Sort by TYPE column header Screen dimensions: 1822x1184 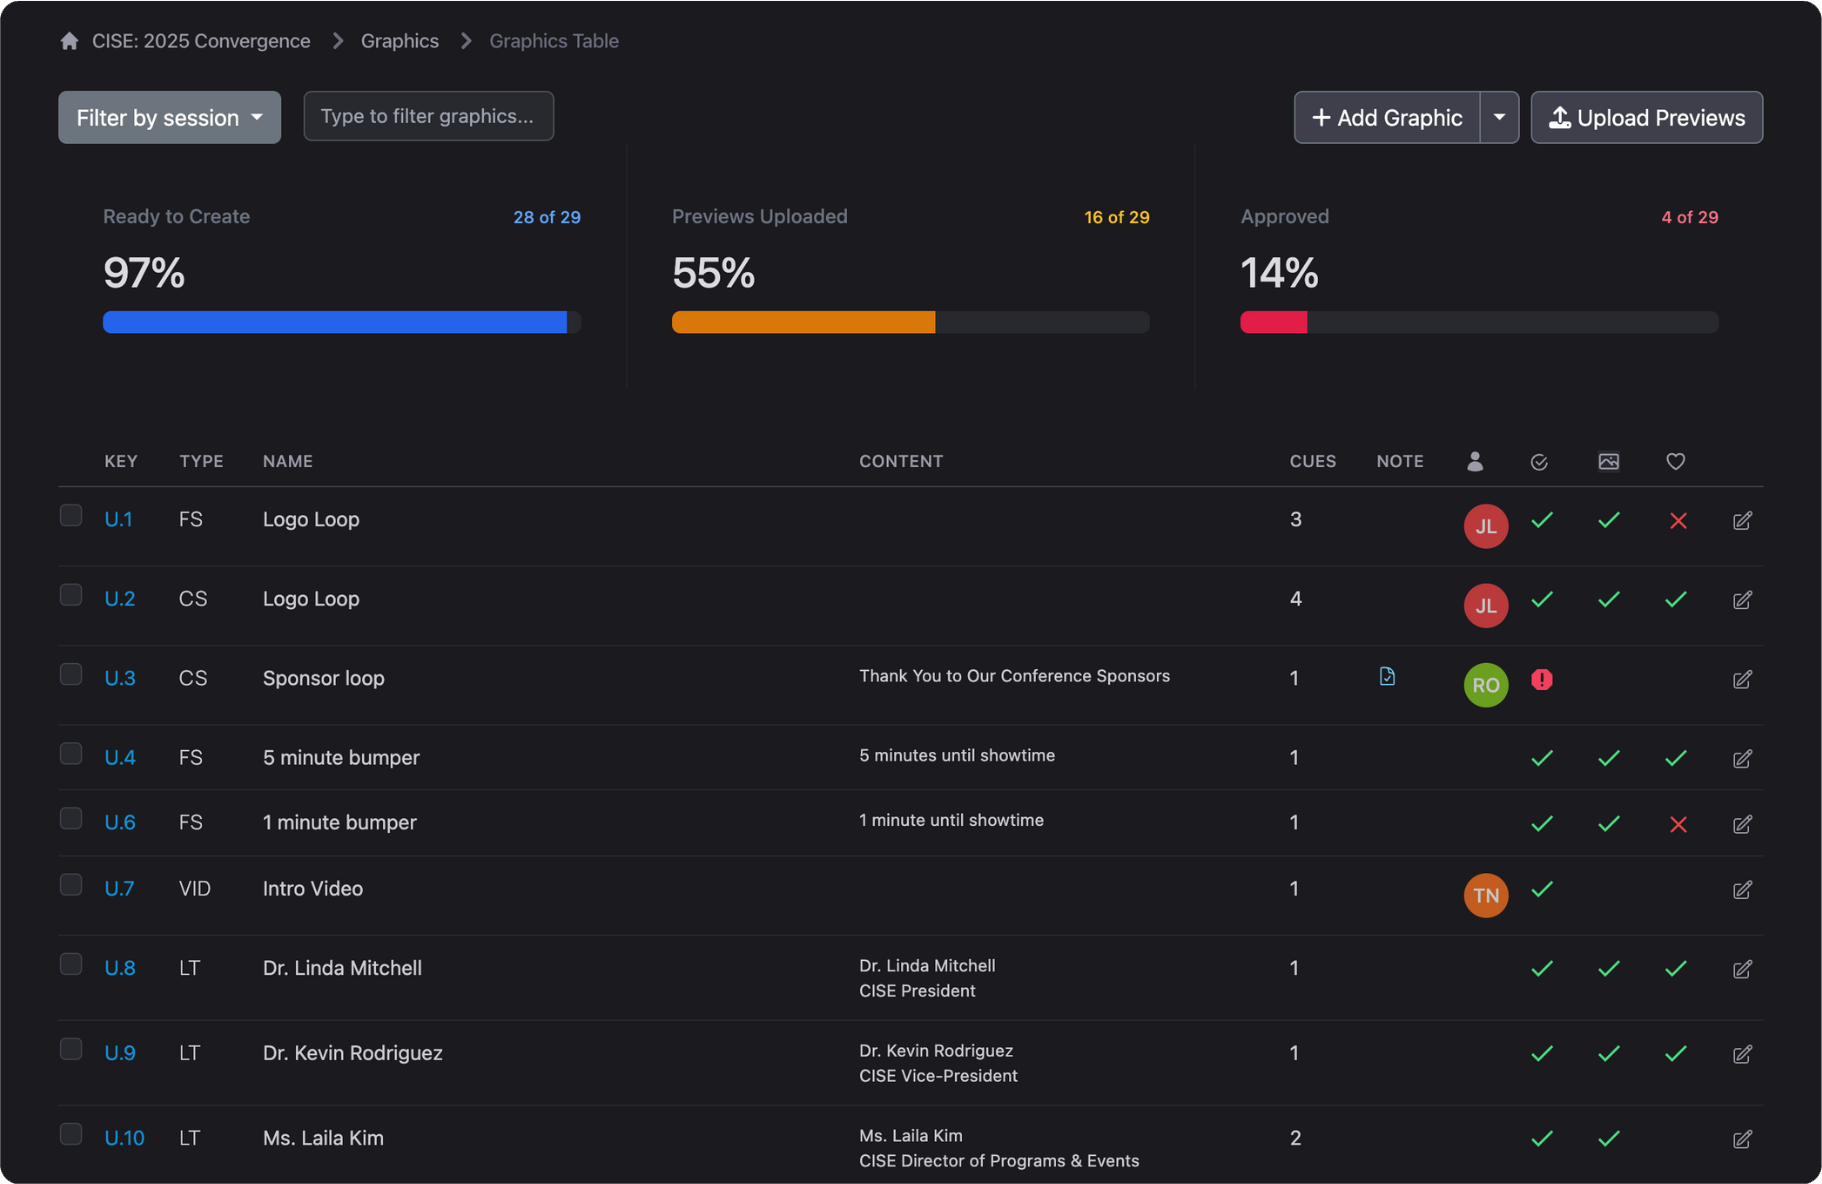[201, 461]
